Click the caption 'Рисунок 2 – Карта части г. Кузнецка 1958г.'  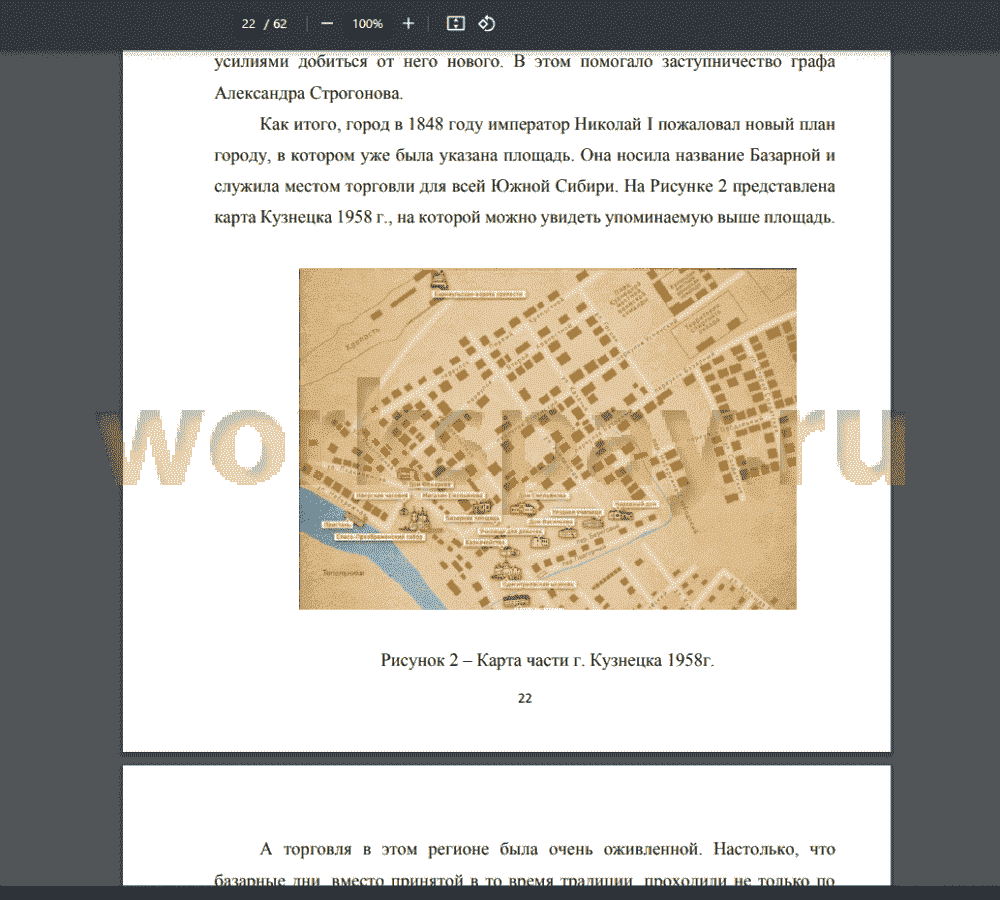tap(547, 660)
